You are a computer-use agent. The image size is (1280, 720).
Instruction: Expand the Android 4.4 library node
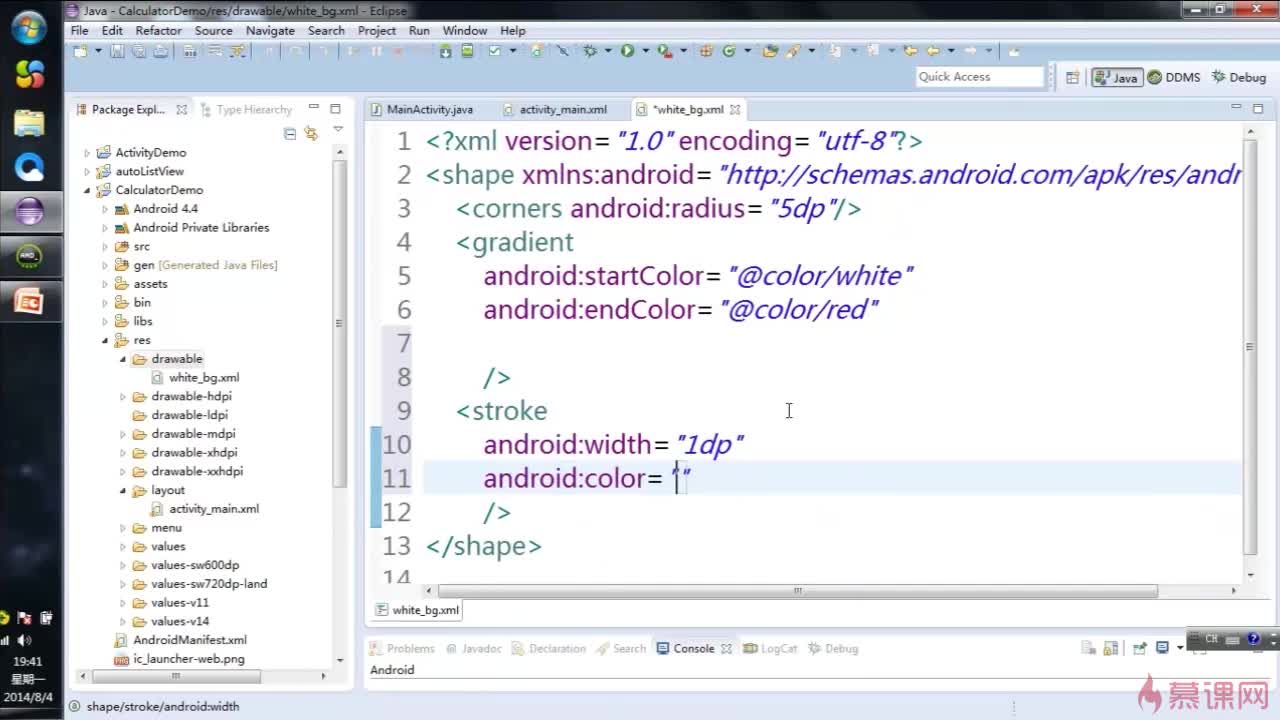coord(105,209)
